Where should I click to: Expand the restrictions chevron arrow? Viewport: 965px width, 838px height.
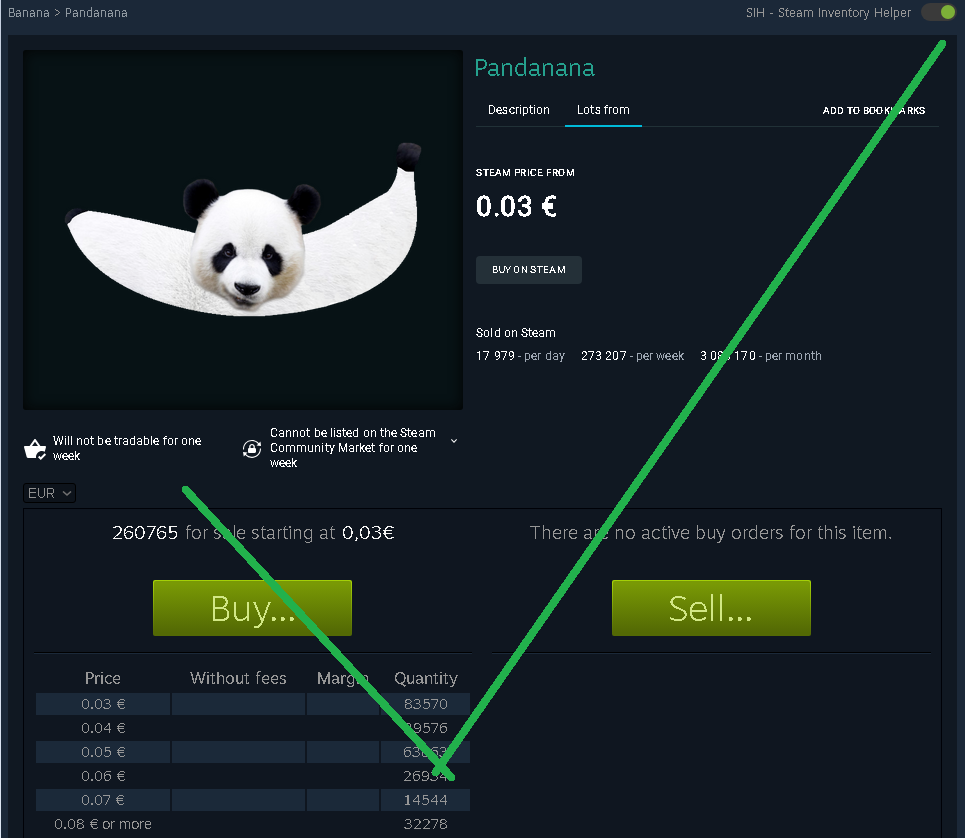point(454,441)
